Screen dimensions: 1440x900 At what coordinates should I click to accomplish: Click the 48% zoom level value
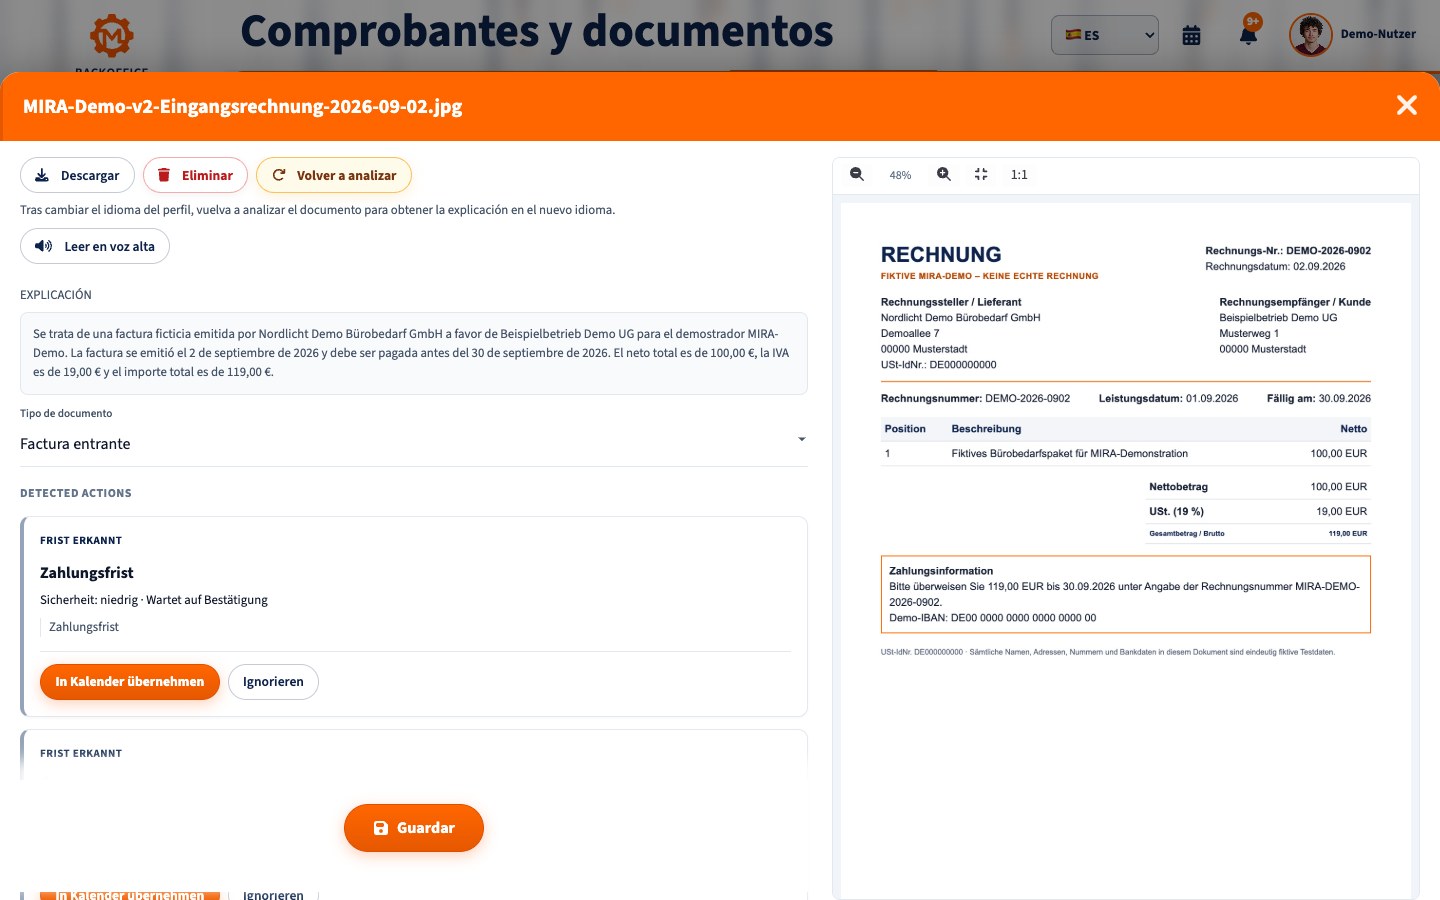[900, 175]
